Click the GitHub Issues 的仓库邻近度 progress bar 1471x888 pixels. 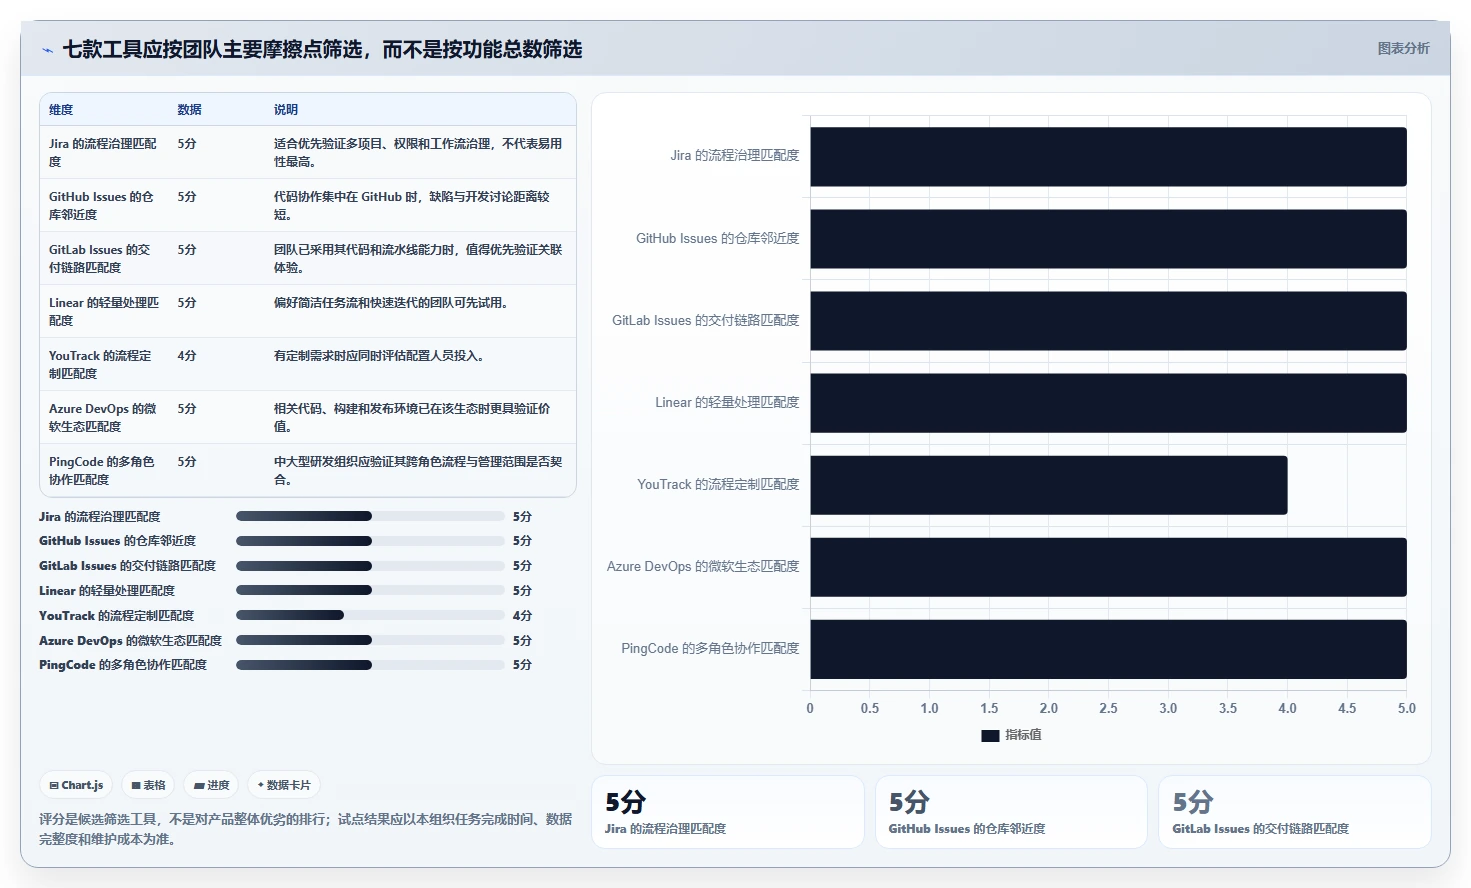tap(370, 541)
